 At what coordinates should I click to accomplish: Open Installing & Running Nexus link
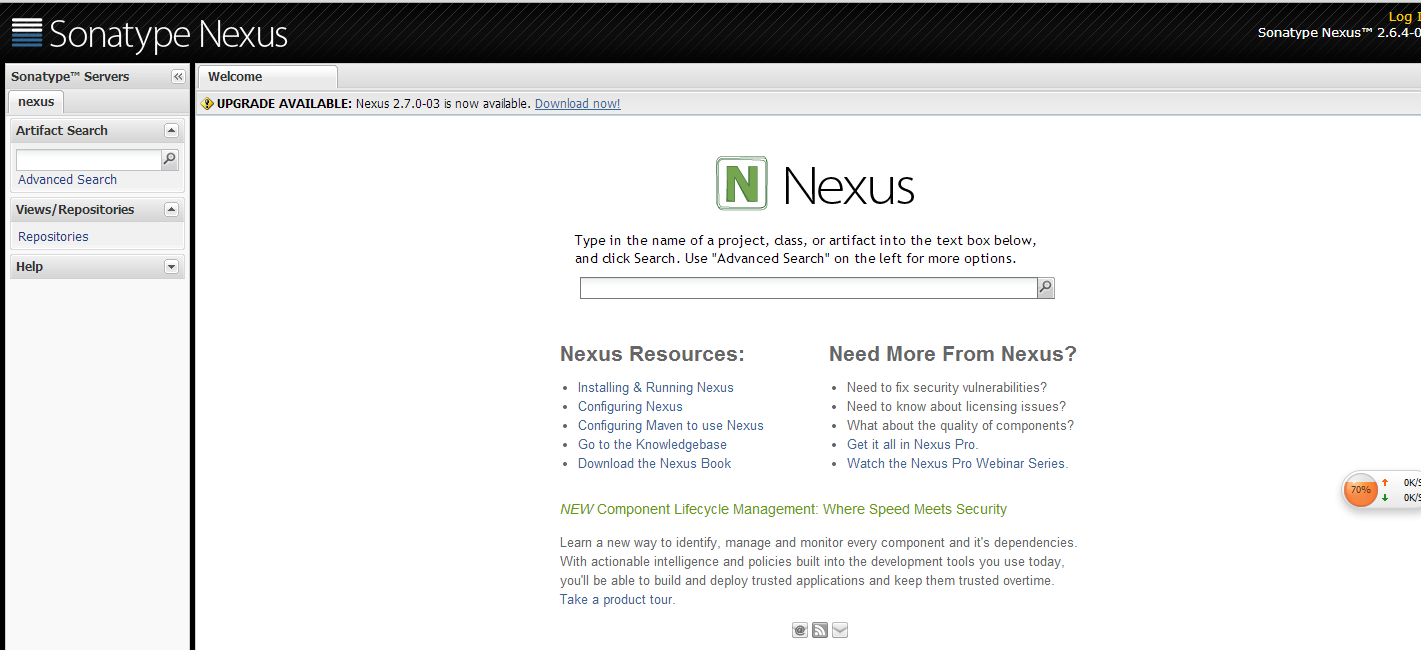pyautogui.click(x=656, y=388)
